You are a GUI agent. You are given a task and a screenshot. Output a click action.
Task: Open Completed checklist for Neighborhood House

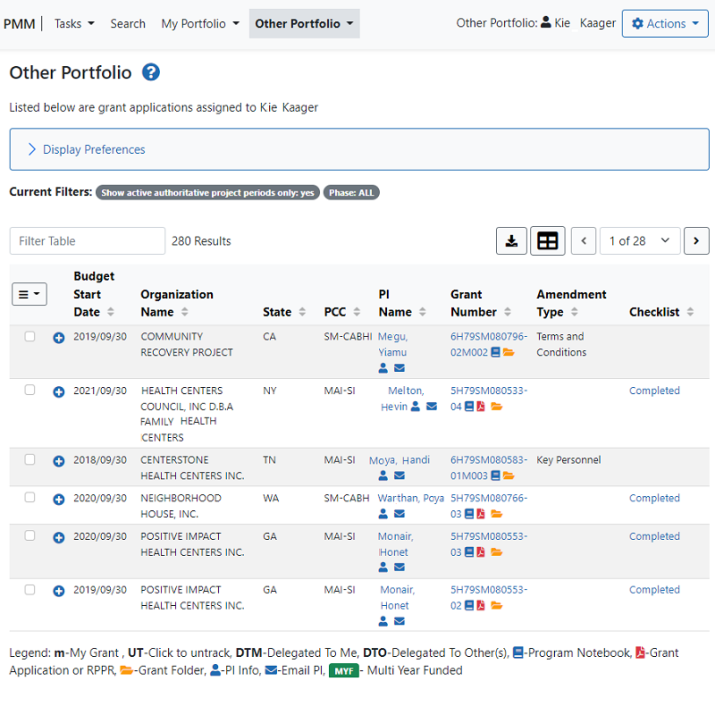[654, 498]
